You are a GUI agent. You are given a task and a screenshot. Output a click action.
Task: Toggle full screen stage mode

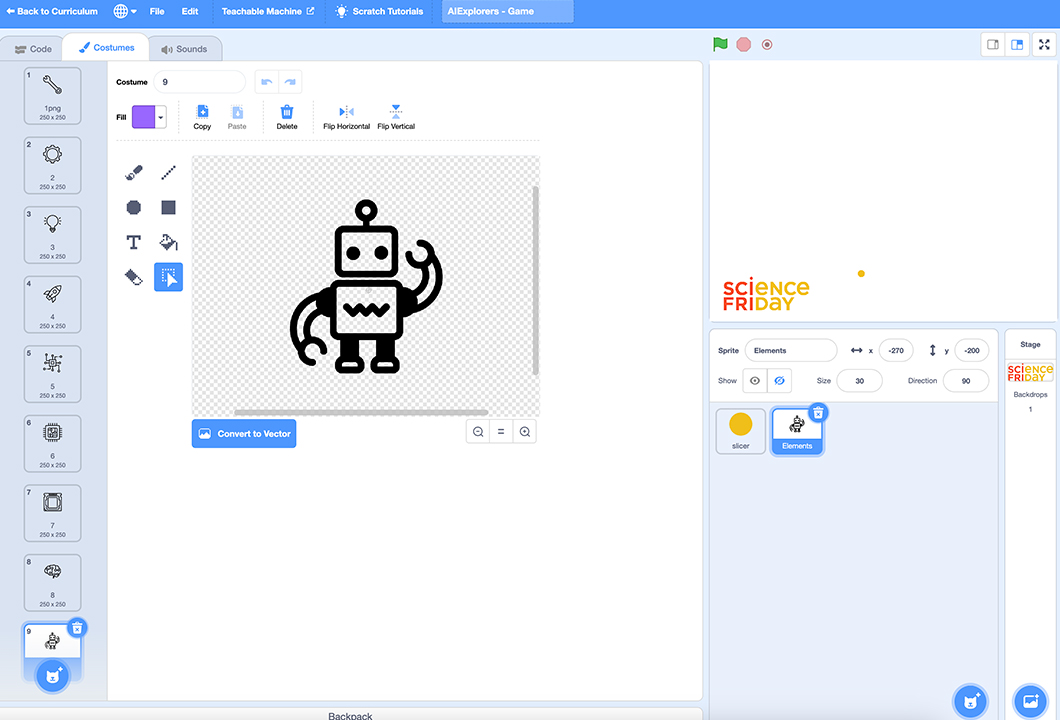(1043, 44)
